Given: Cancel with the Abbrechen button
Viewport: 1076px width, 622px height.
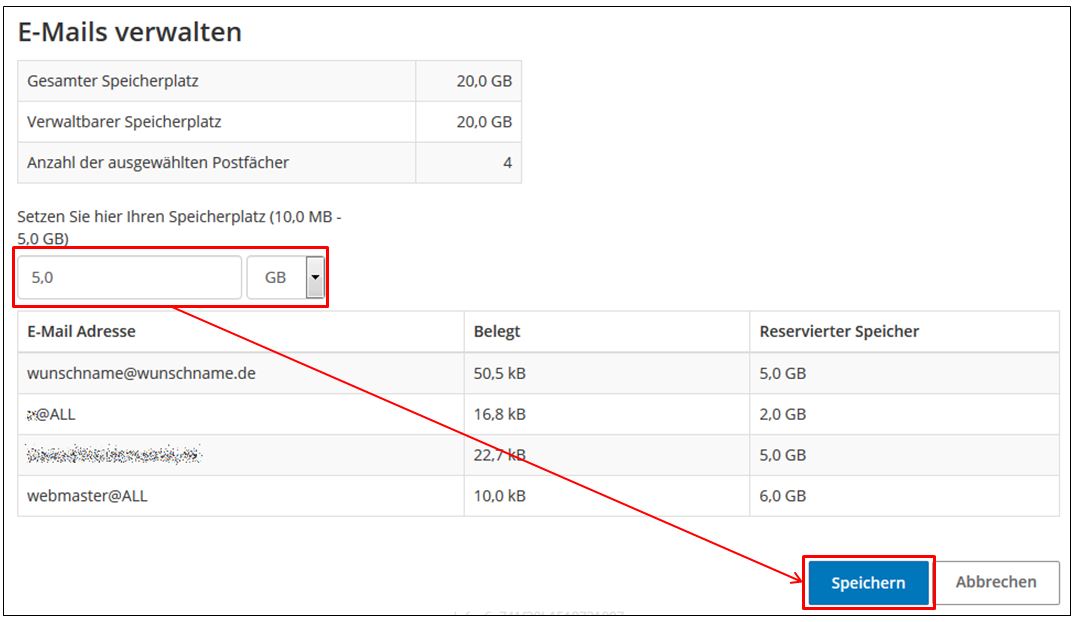Looking at the screenshot, I should coord(995,582).
